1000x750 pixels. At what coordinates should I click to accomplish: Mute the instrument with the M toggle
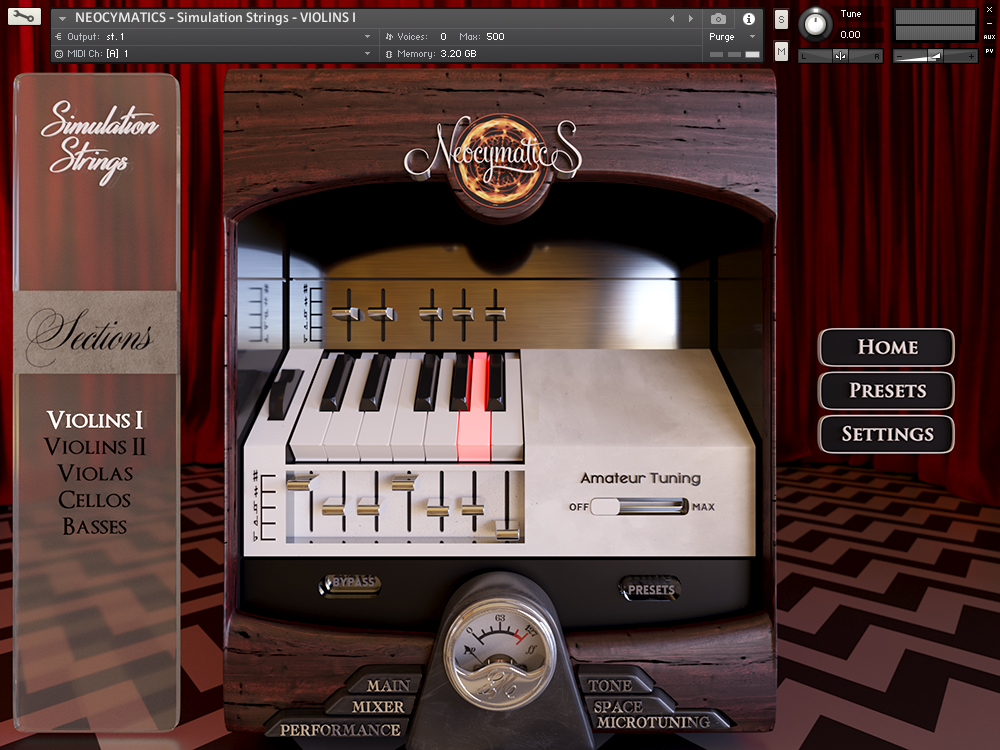coord(781,50)
